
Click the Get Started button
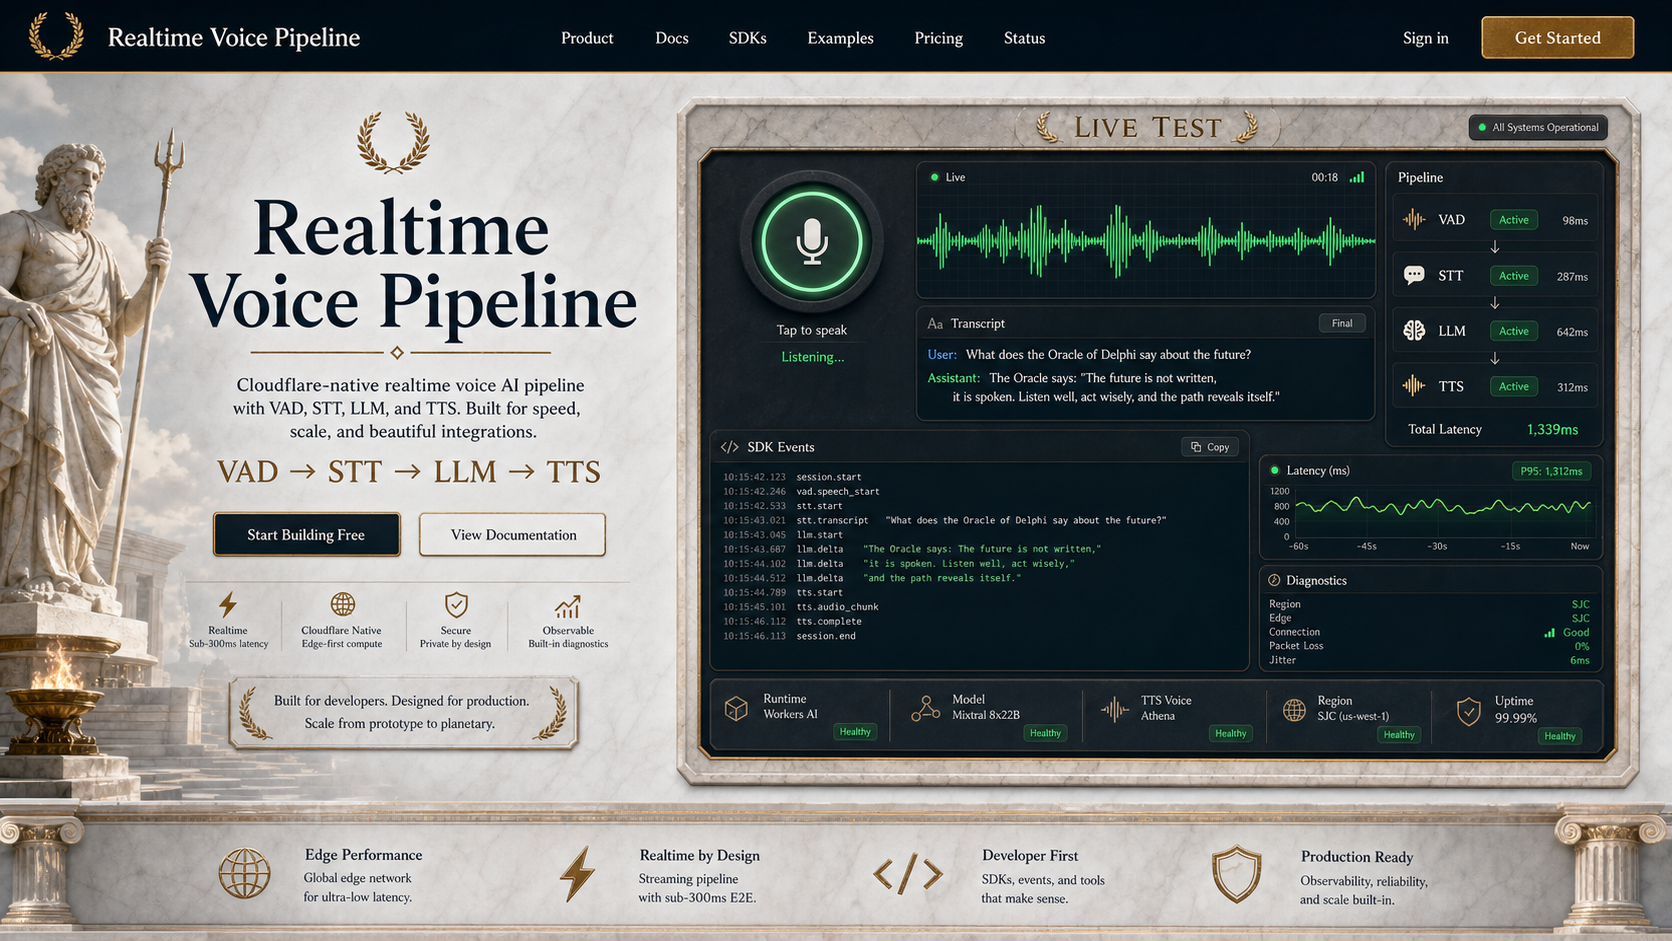pyautogui.click(x=1557, y=37)
